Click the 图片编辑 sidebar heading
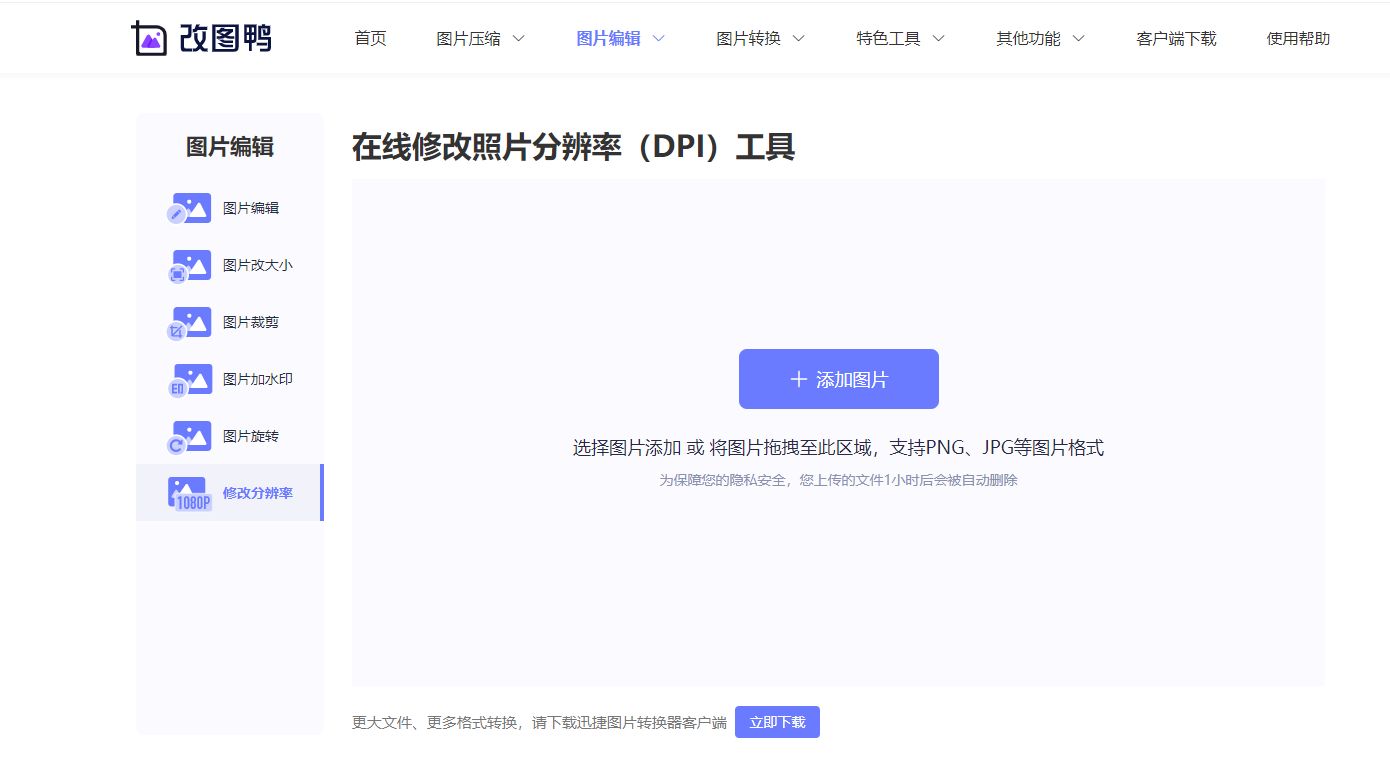1390x777 pixels. (x=230, y=147)
